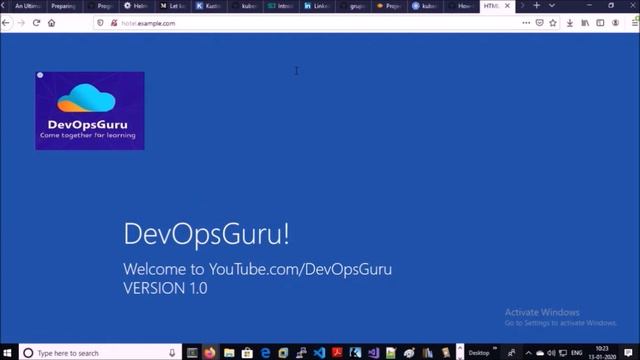This screenshot has height=360, width=640.
Task: Save page to Pocket icon
Action: click(540, 23)
